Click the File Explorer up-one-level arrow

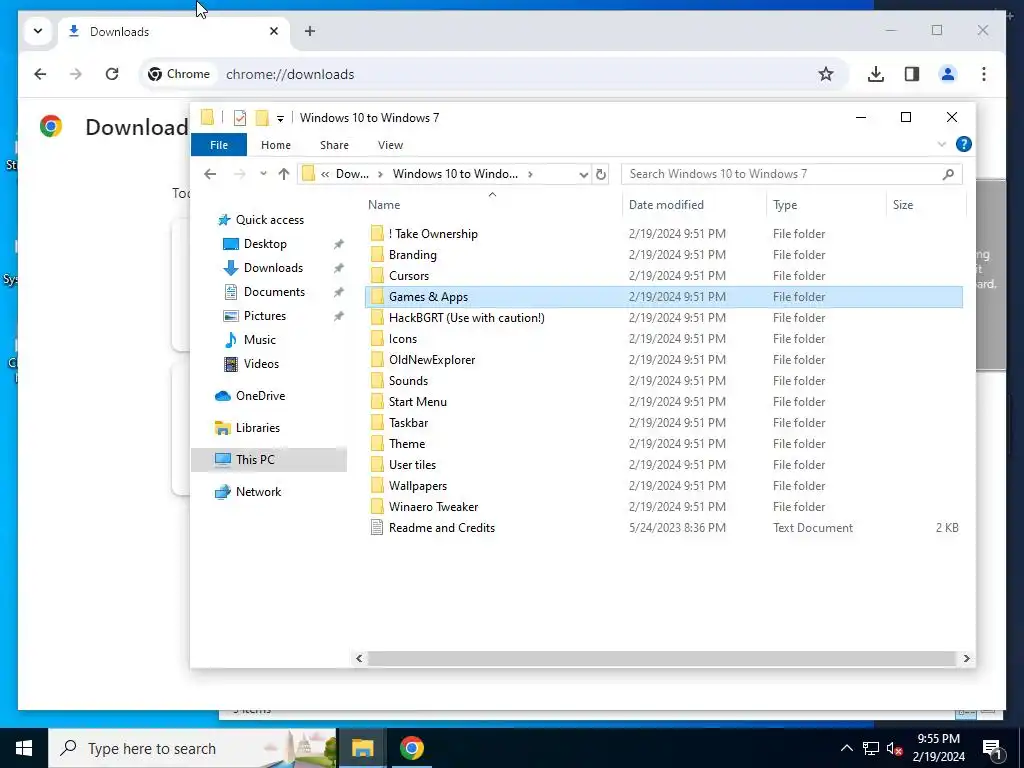[283, 174]
